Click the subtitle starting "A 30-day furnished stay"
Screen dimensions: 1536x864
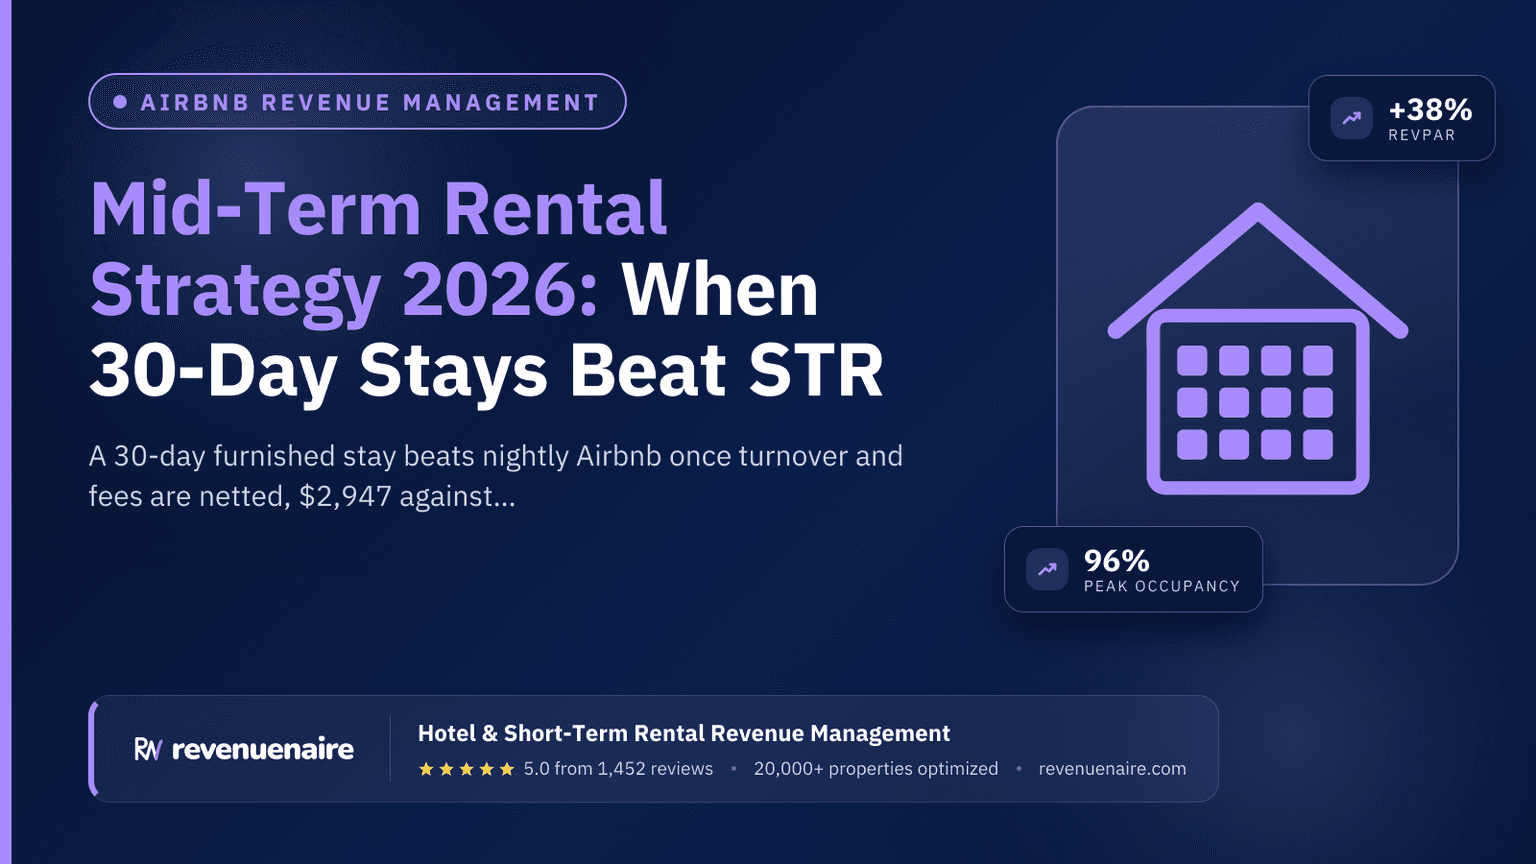pos(496,476)
